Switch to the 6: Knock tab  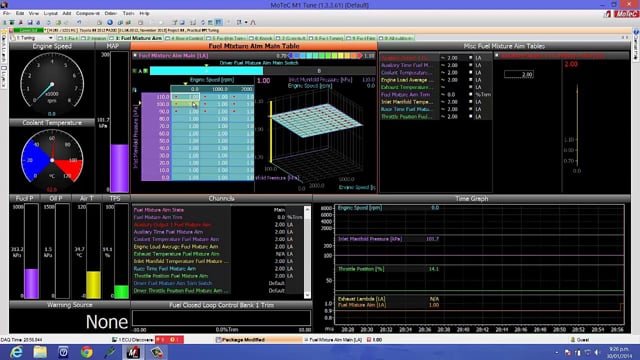click(x=261, y=38)
